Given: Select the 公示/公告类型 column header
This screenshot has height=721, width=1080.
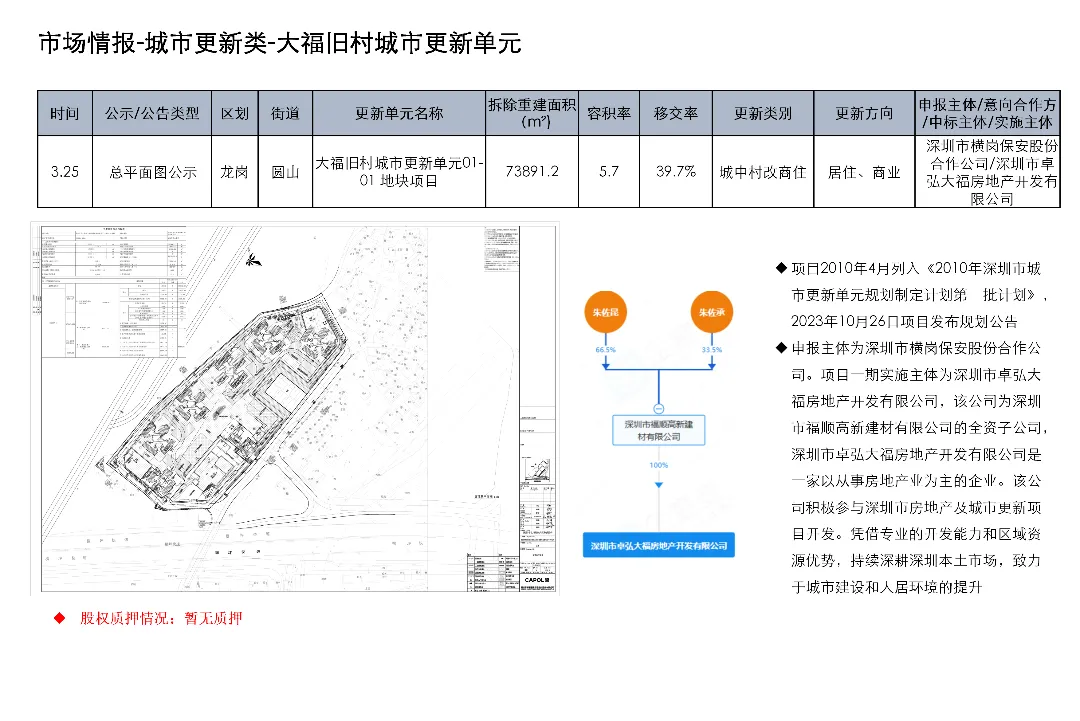Looking at the screenshot, I should point(152,113).
